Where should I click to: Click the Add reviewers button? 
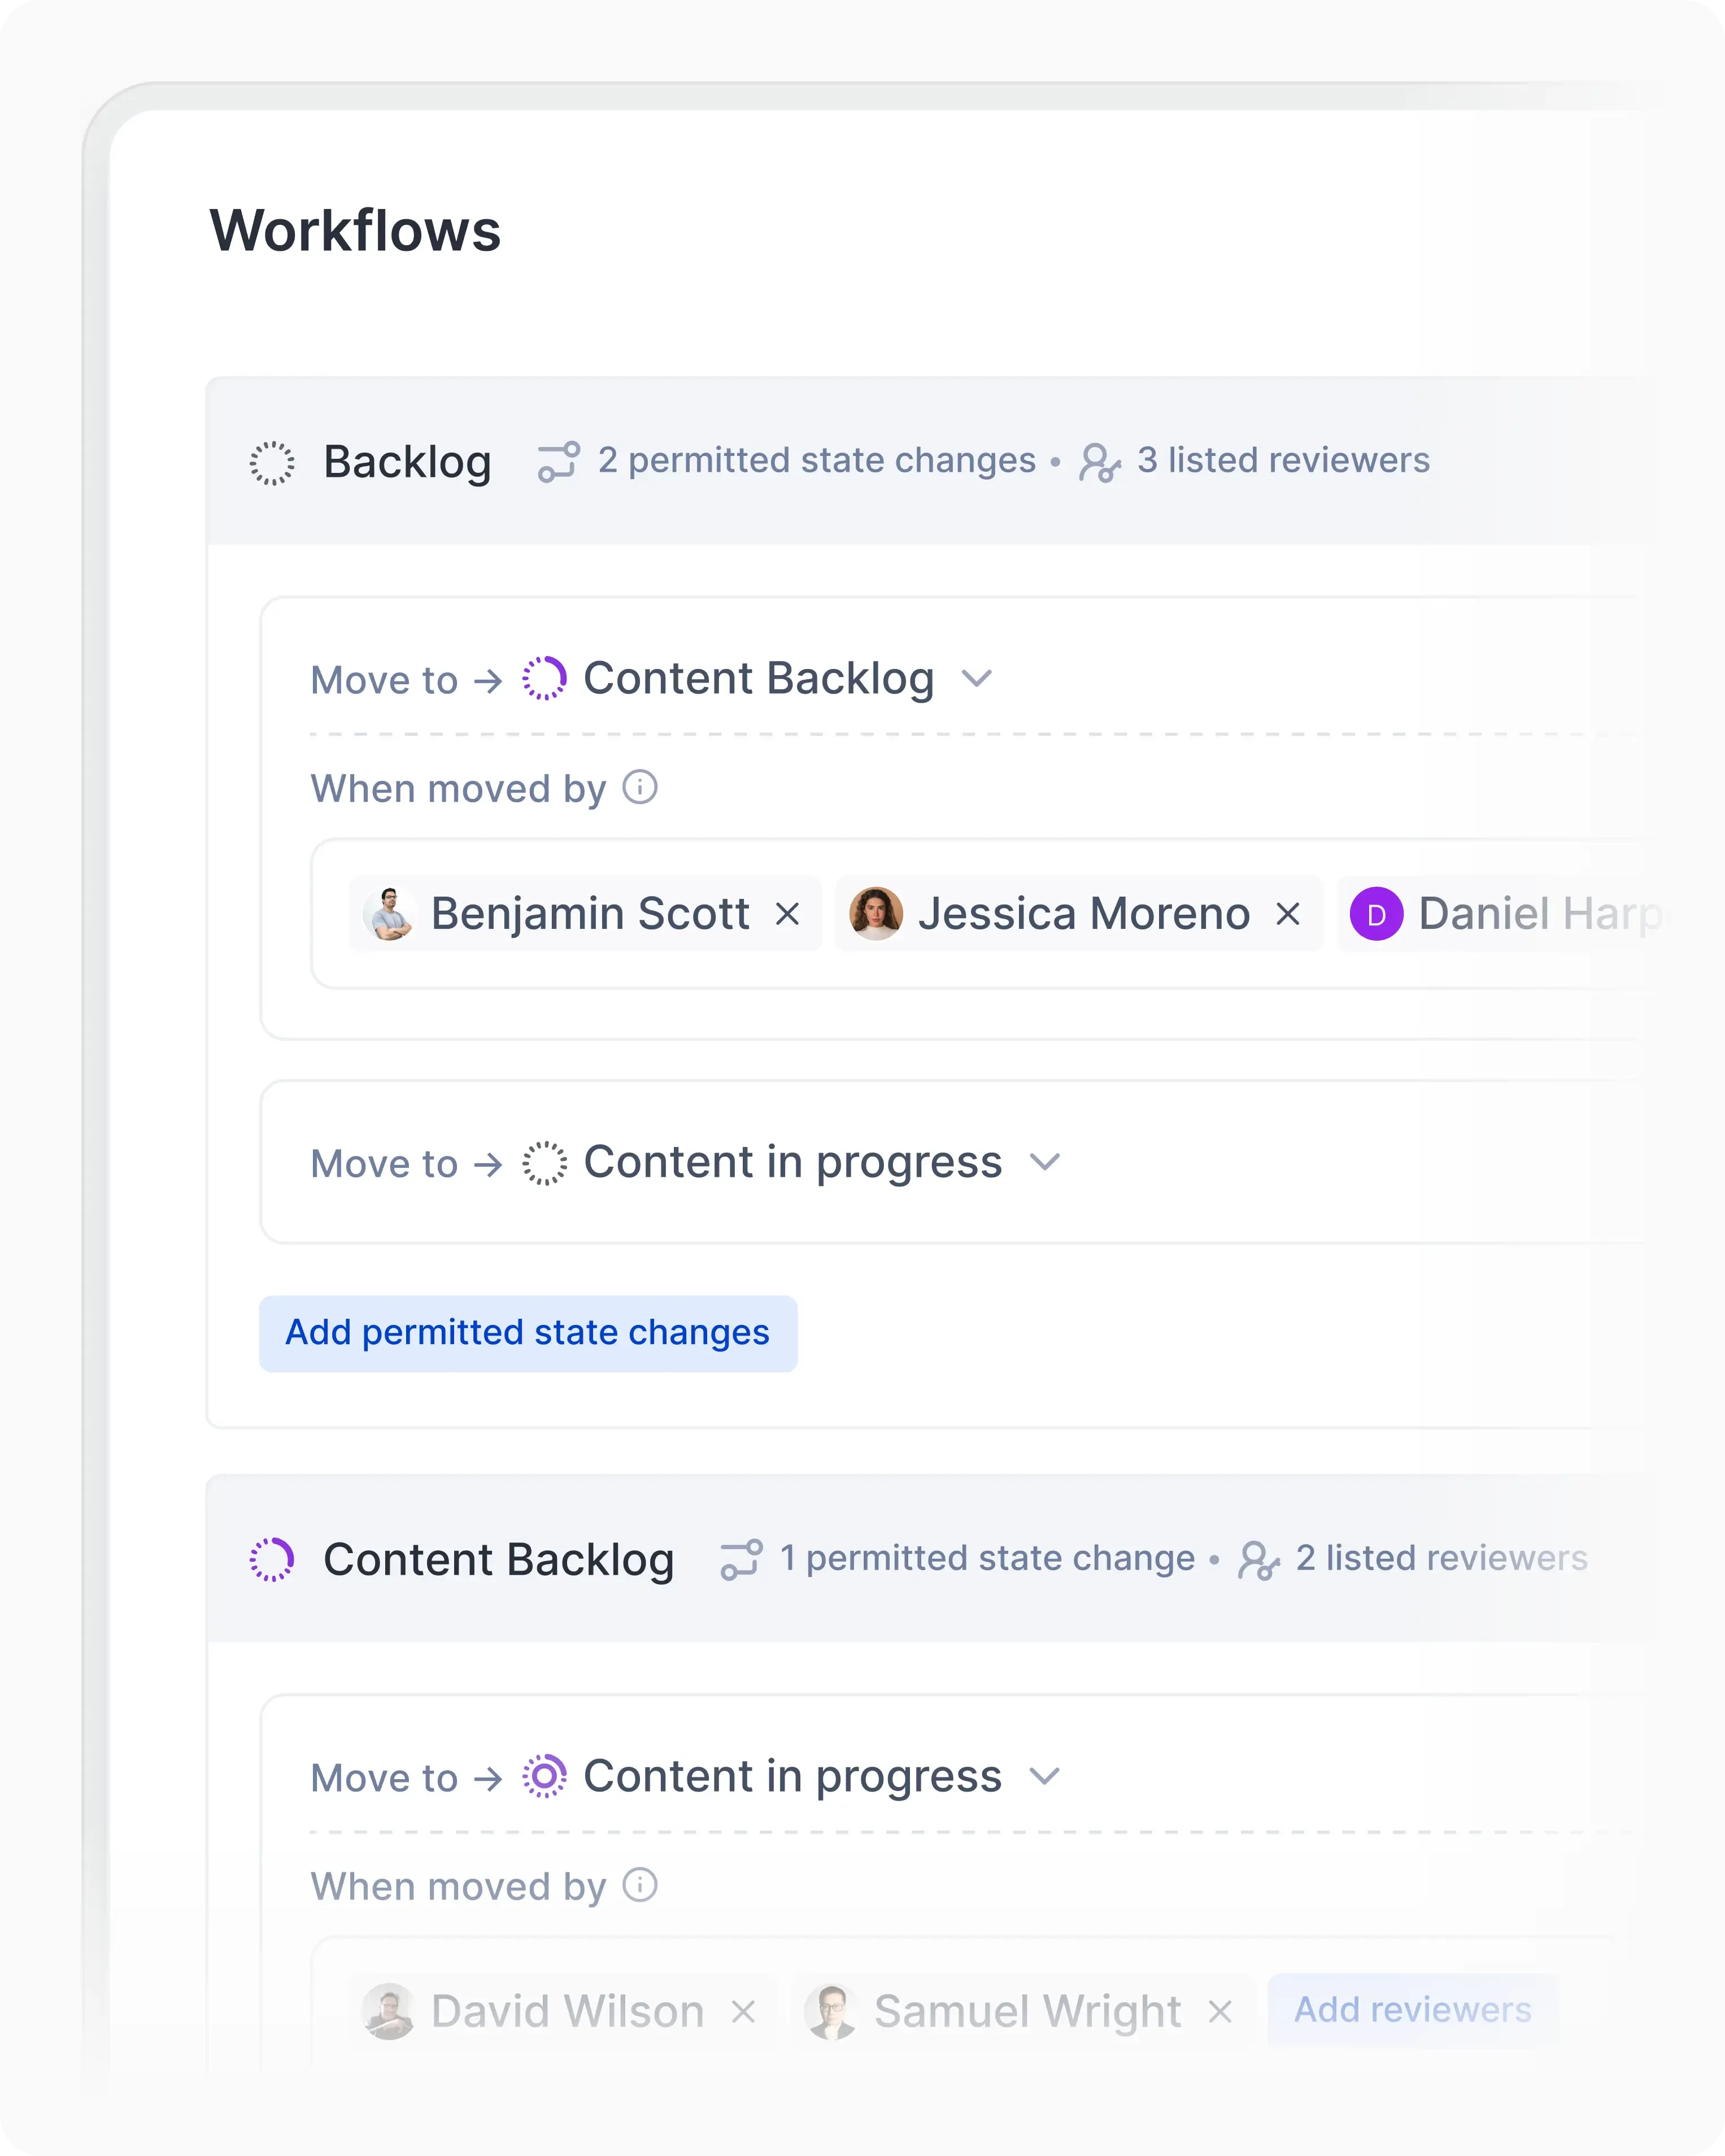pyautogui.click(x=1413, y=2010)
